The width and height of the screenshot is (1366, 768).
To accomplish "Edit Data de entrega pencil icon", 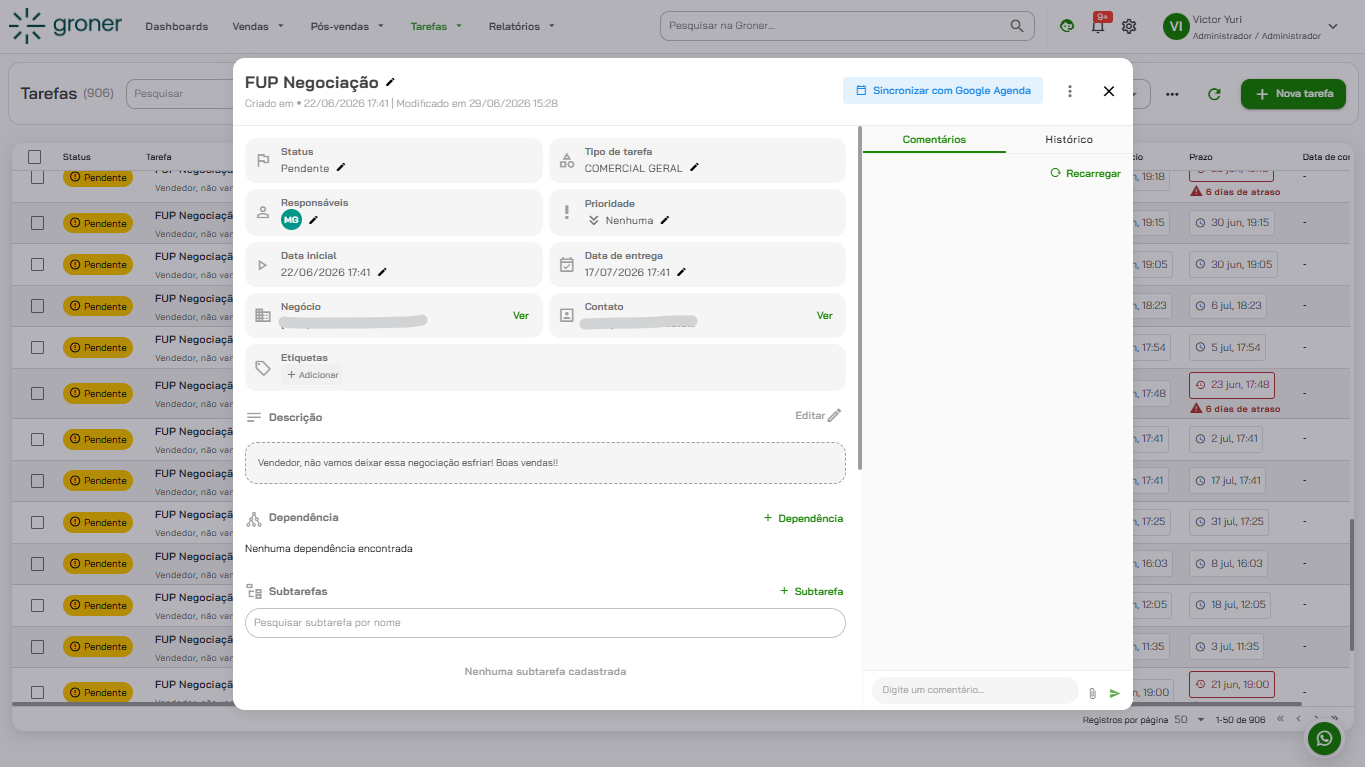I will (x=681, y=272).
